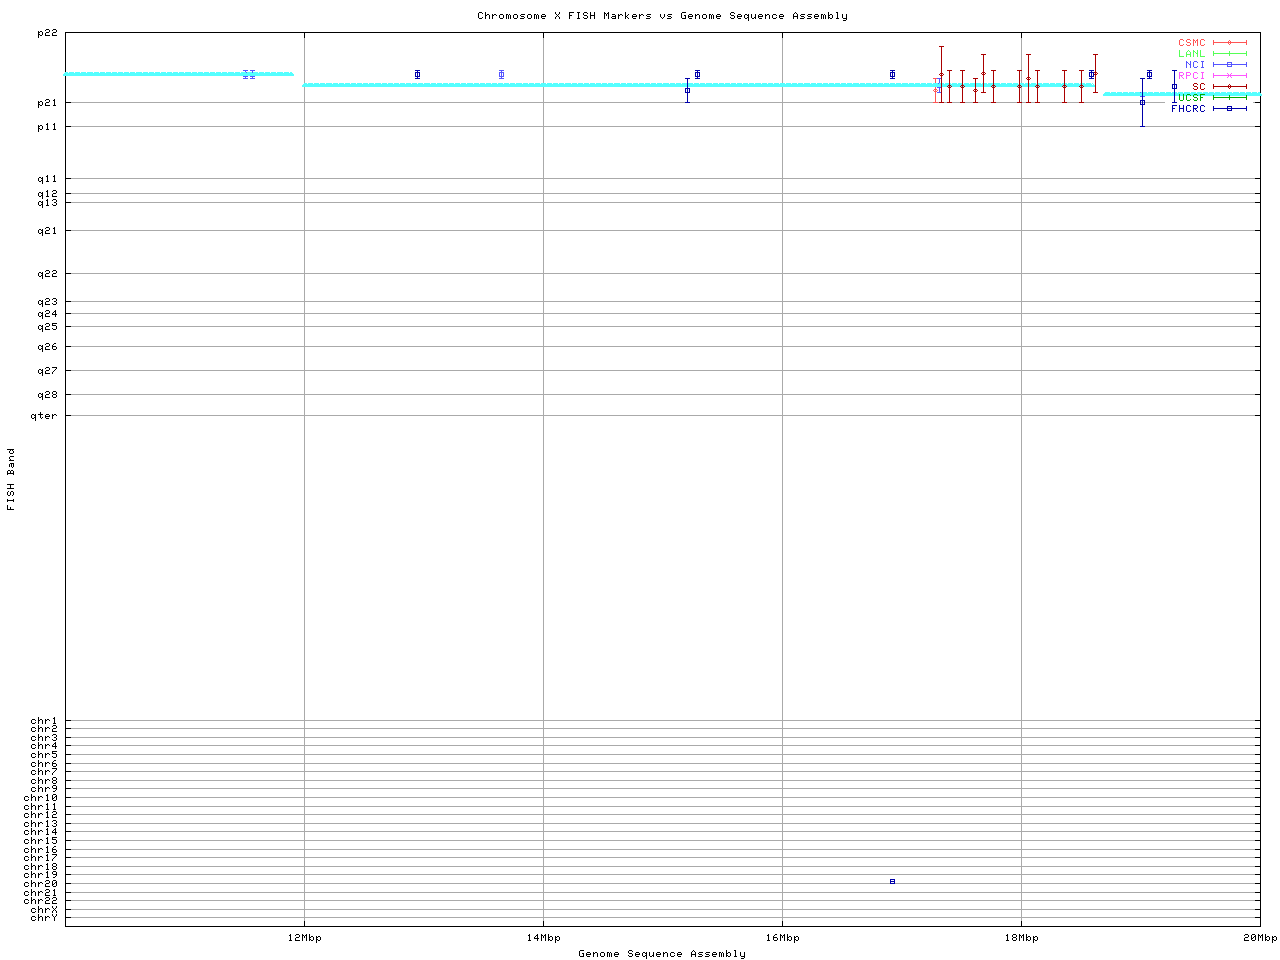Click the CSMC legend label text
The image size is (1280, 960).
coord(1191,43)
